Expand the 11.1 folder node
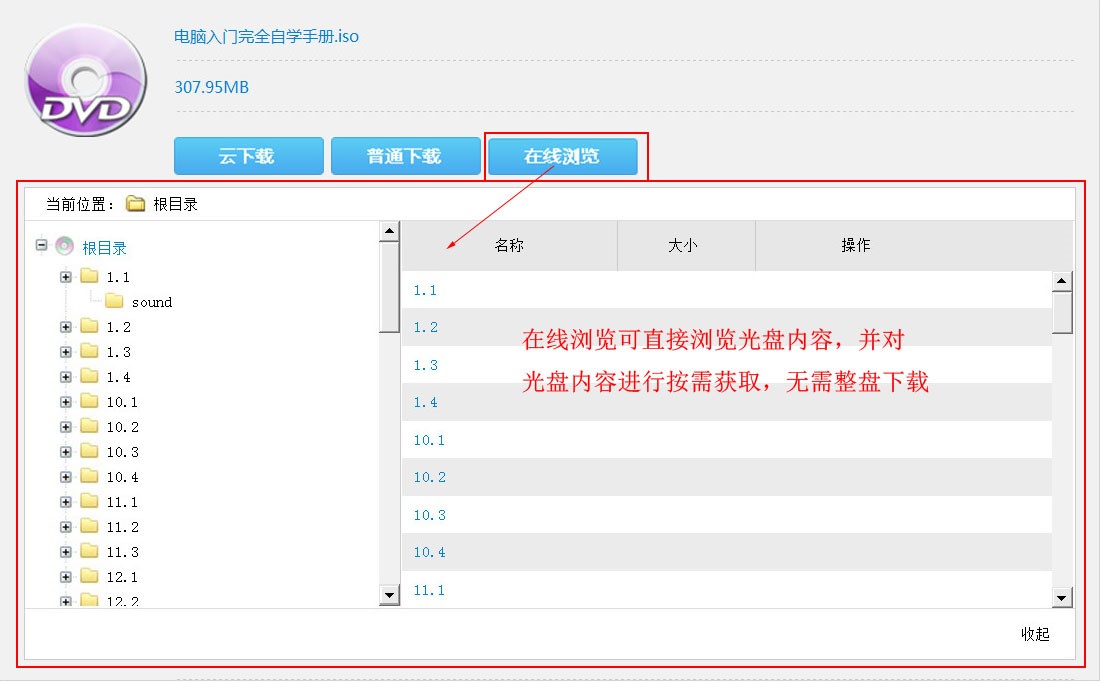 (66, 502)
